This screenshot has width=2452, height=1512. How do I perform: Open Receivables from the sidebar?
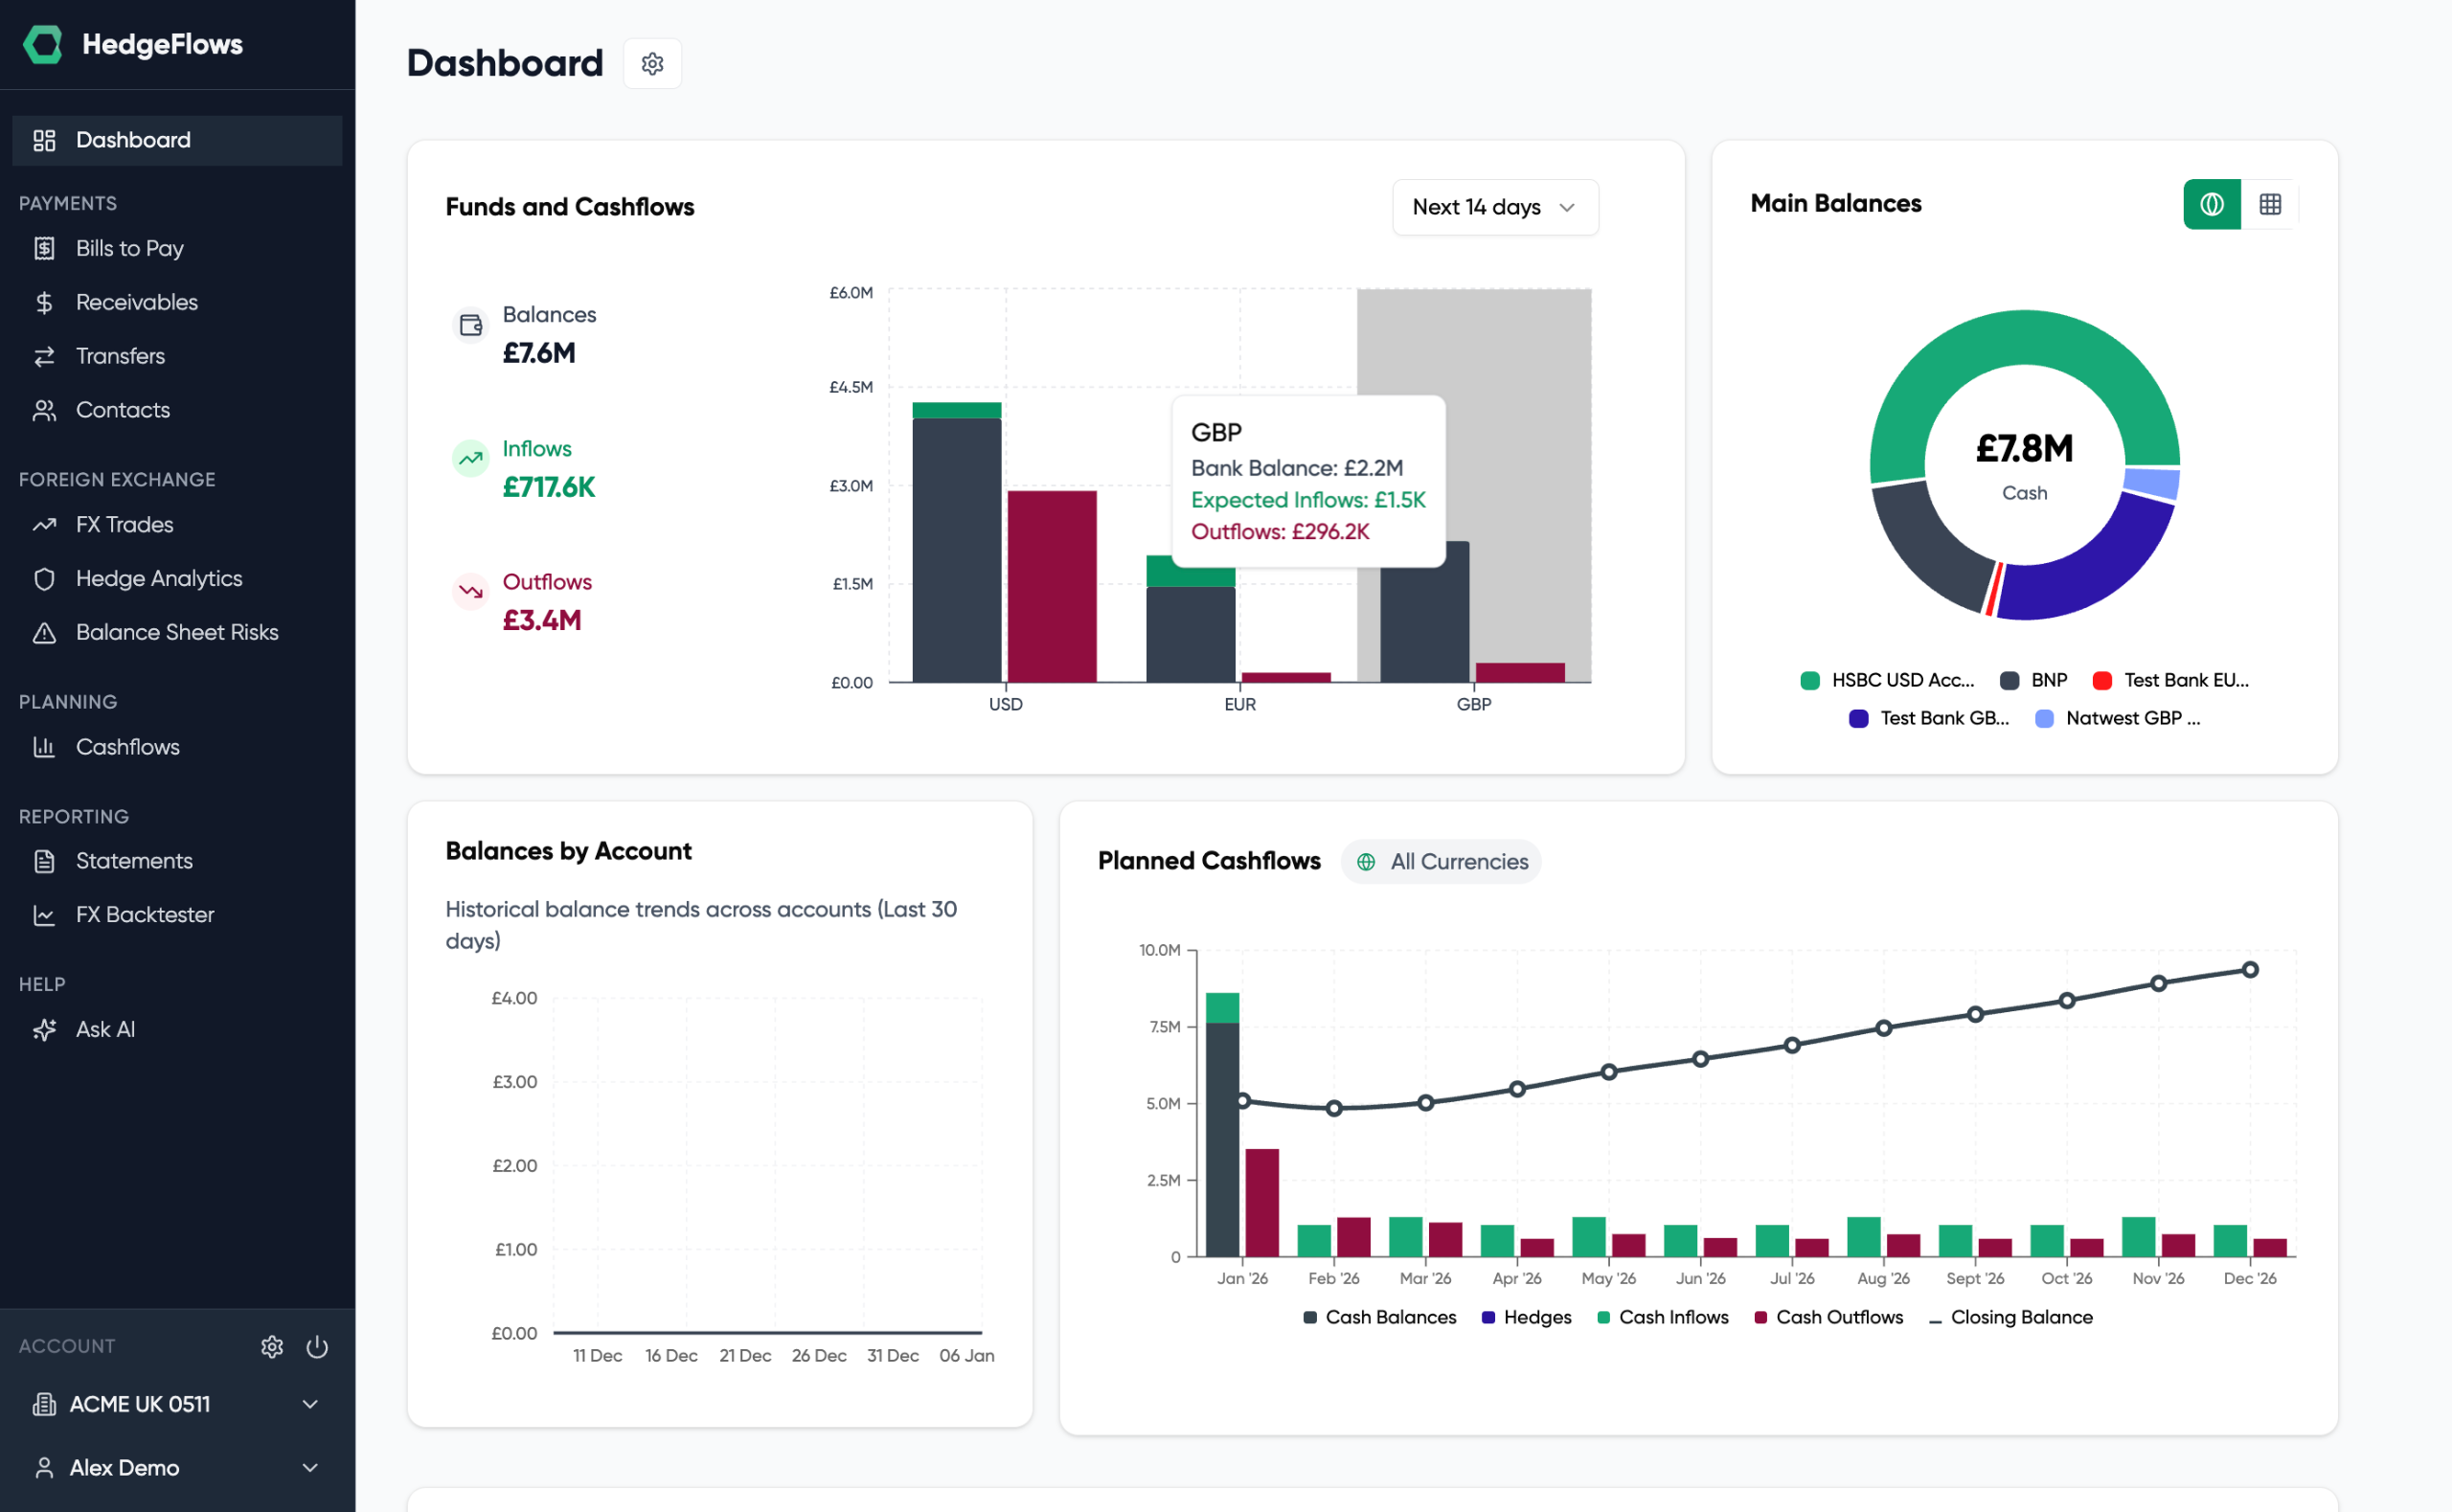136,301
